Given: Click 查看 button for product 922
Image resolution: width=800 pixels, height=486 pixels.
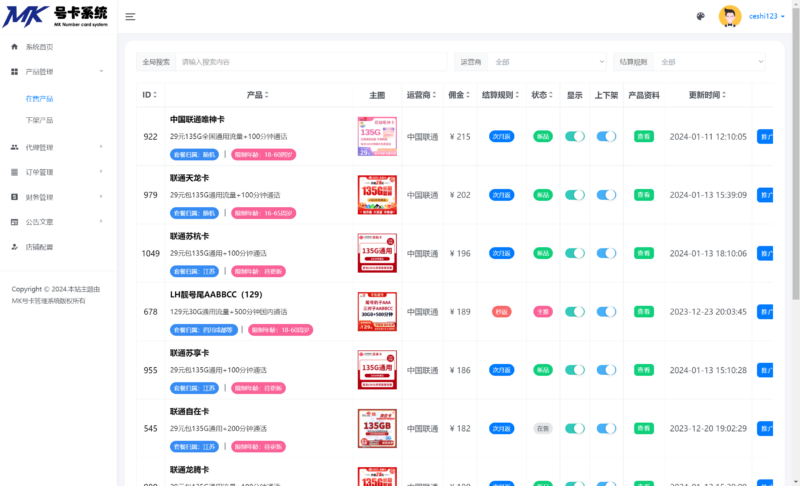Looking at the screenshot, I should pos(644,136).
